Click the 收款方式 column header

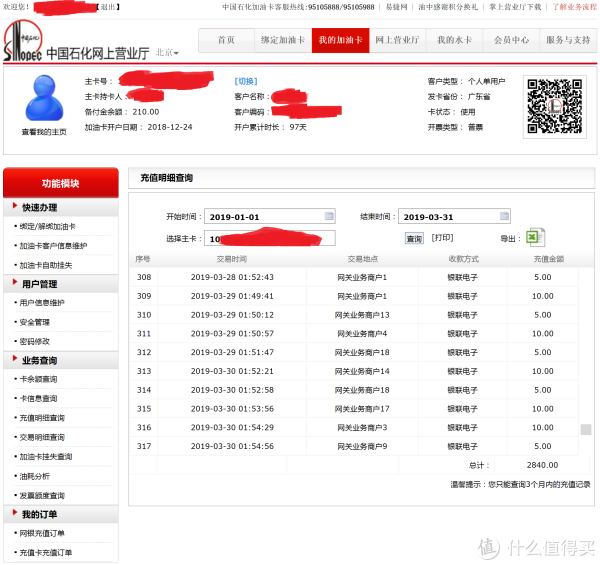(463, 259)
